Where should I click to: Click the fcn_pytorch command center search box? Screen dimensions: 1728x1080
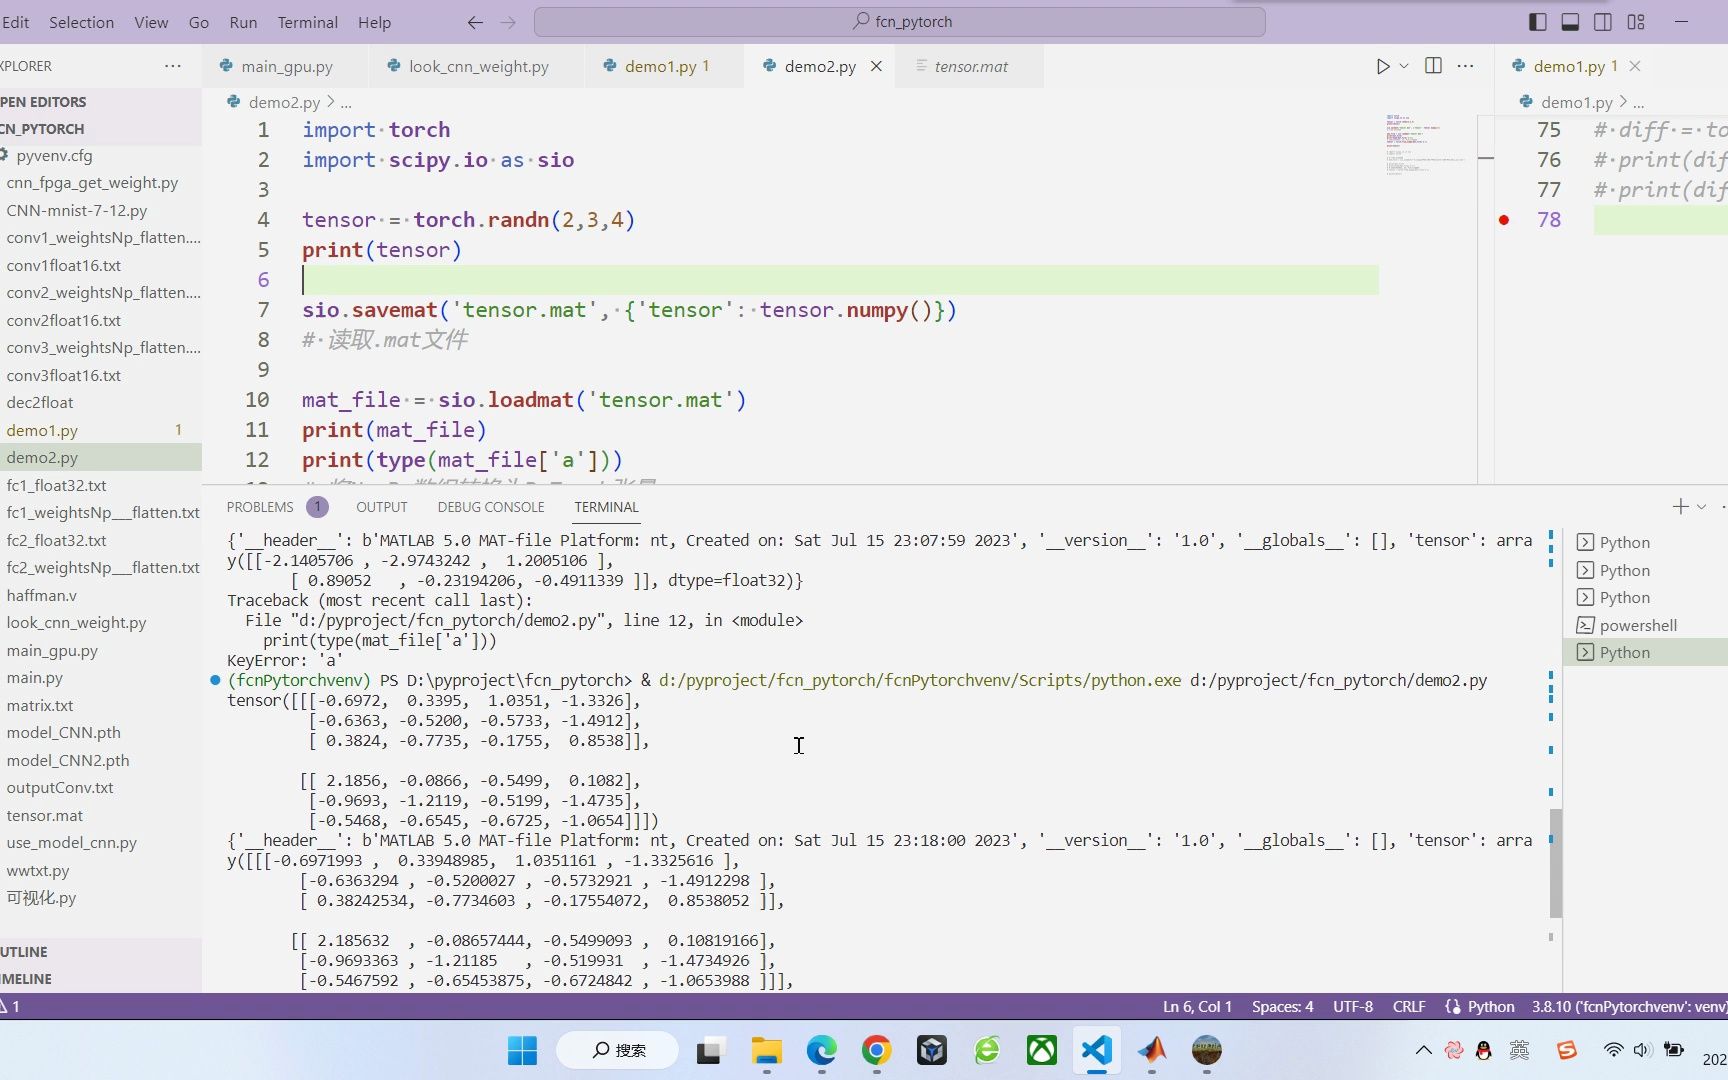[899, 22]
